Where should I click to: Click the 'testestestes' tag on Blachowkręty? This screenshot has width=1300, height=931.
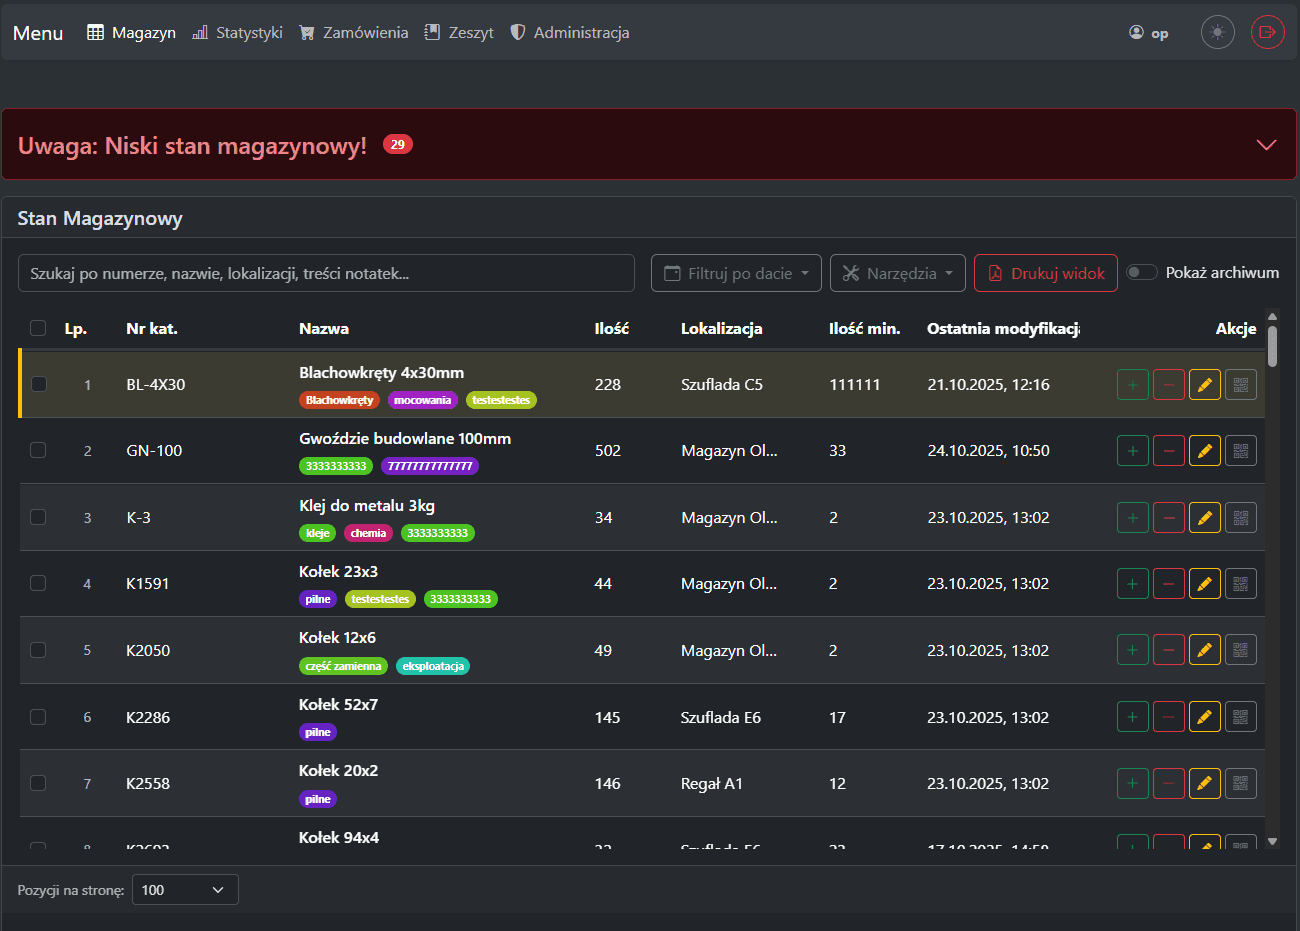[501, 400]
